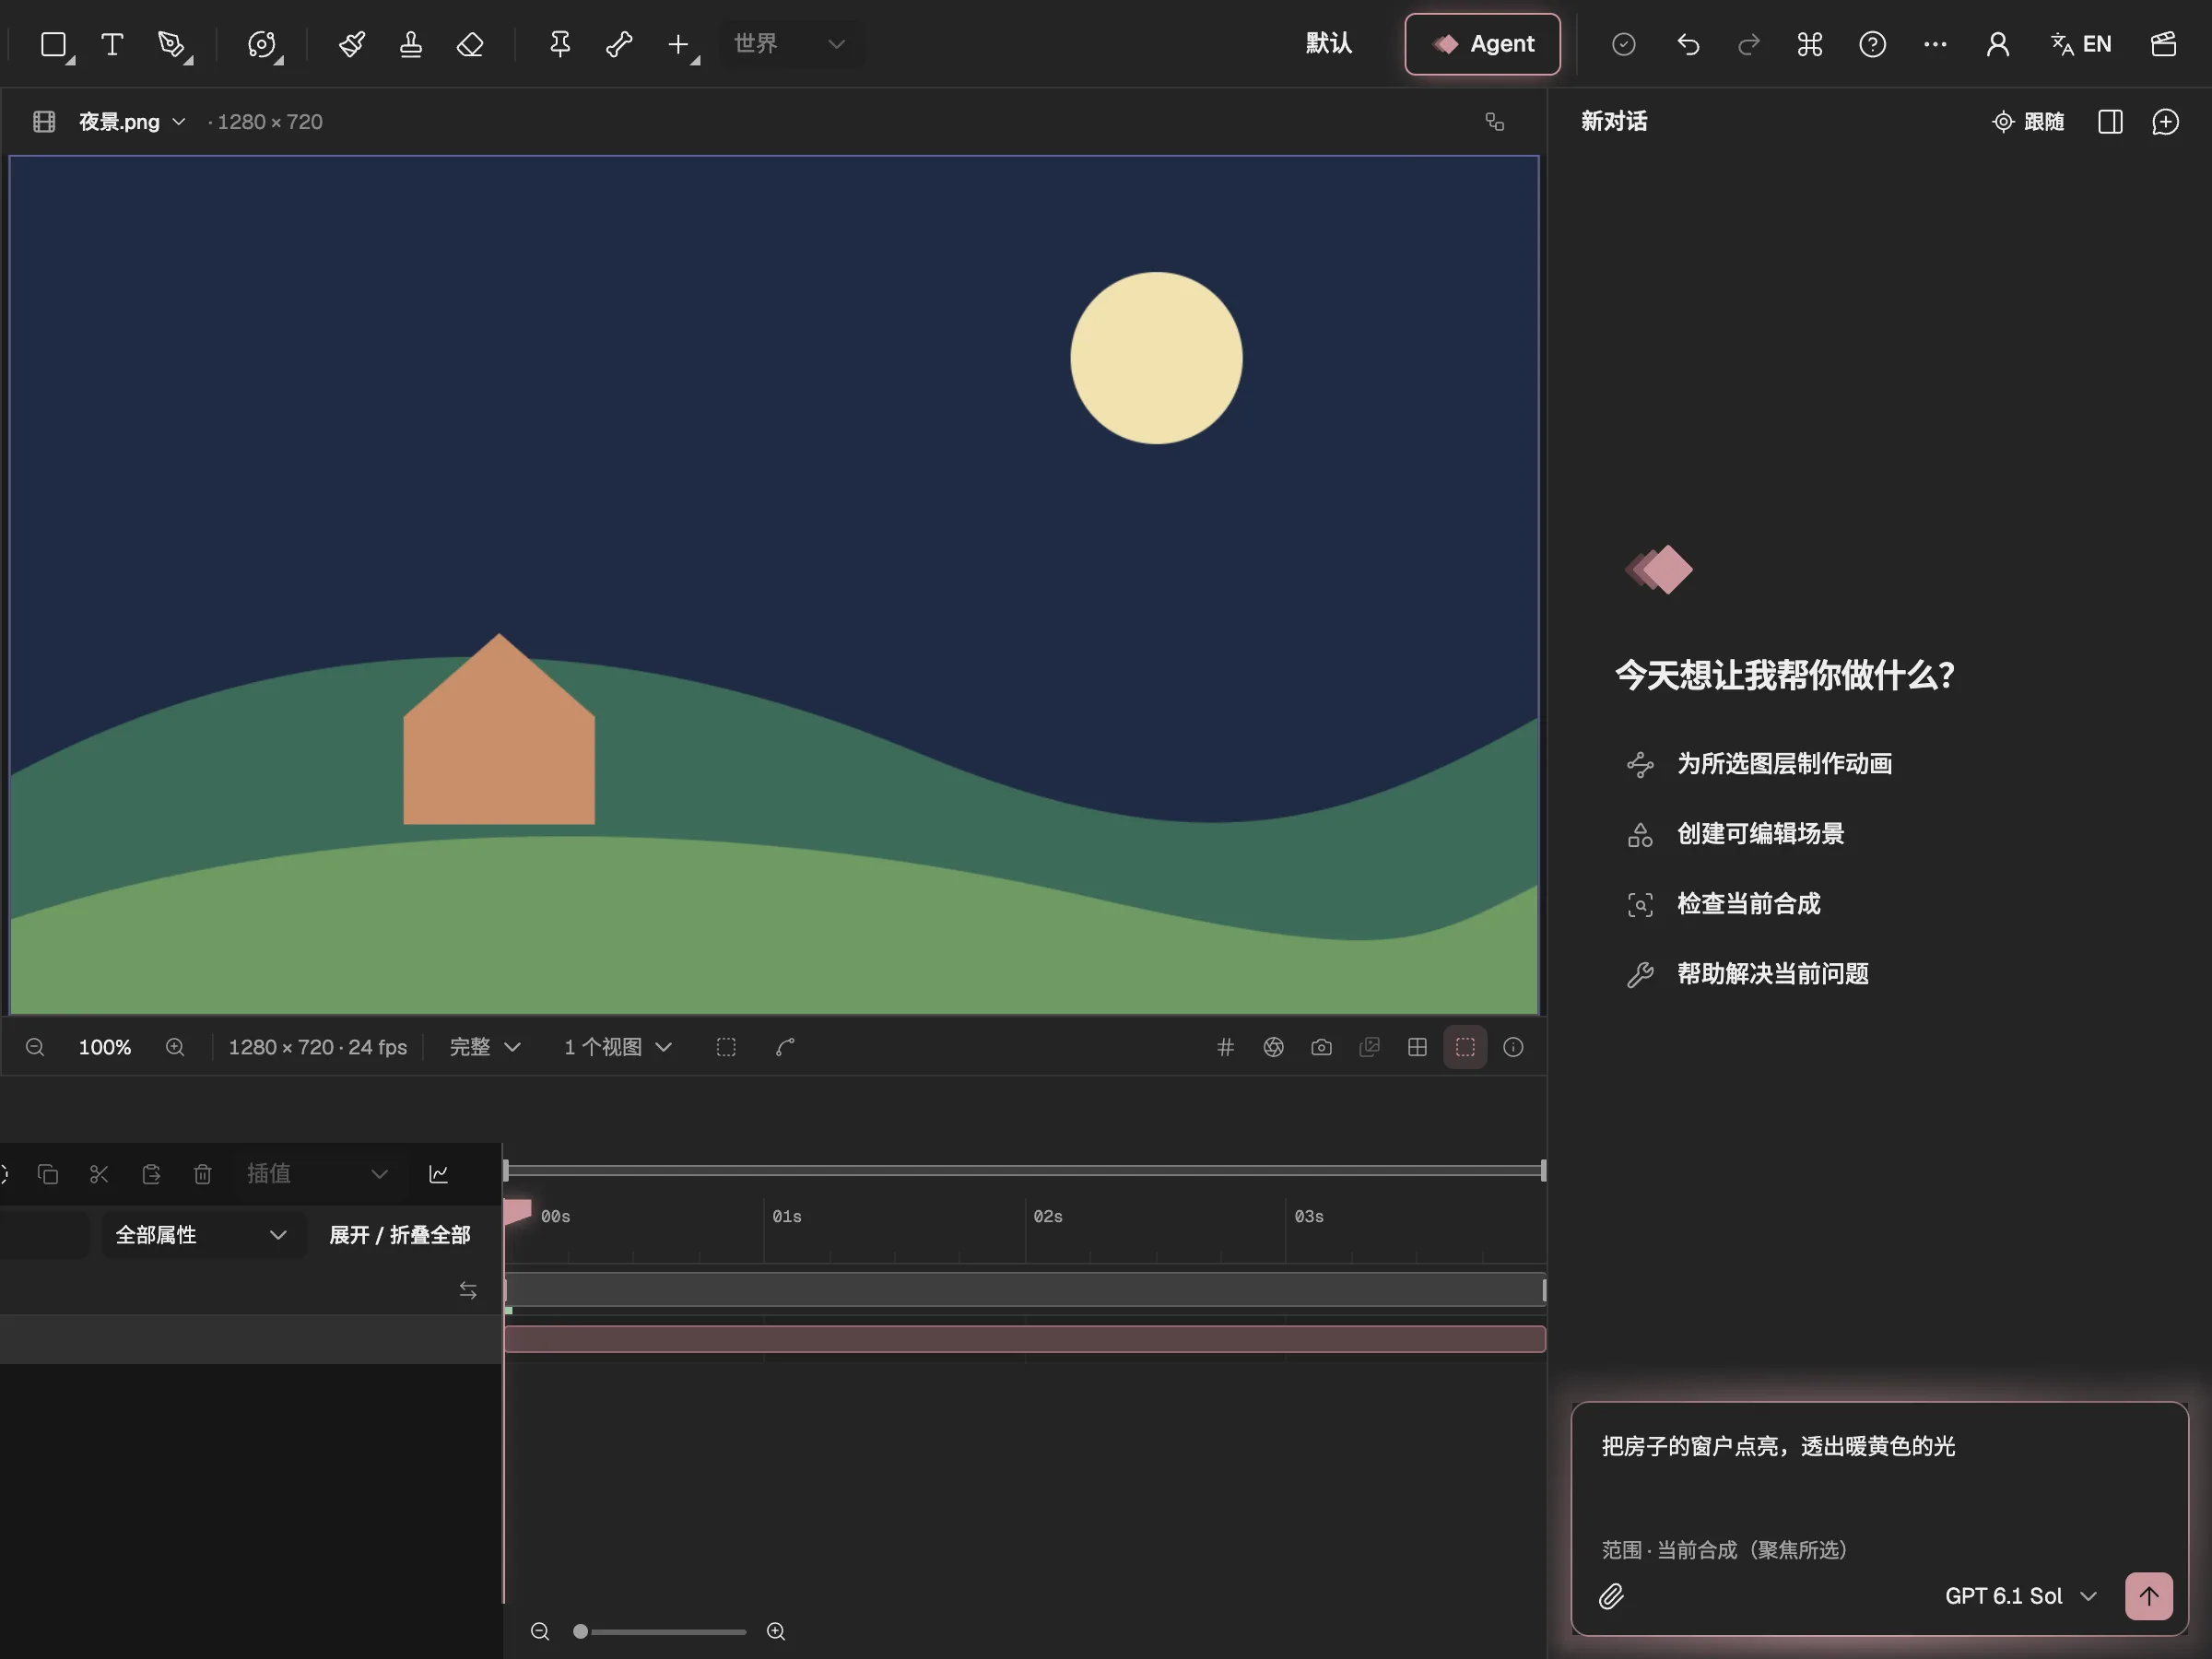2212x1659 pixels.
Task: Open the help question mark
Action: tap(1872, 44)
